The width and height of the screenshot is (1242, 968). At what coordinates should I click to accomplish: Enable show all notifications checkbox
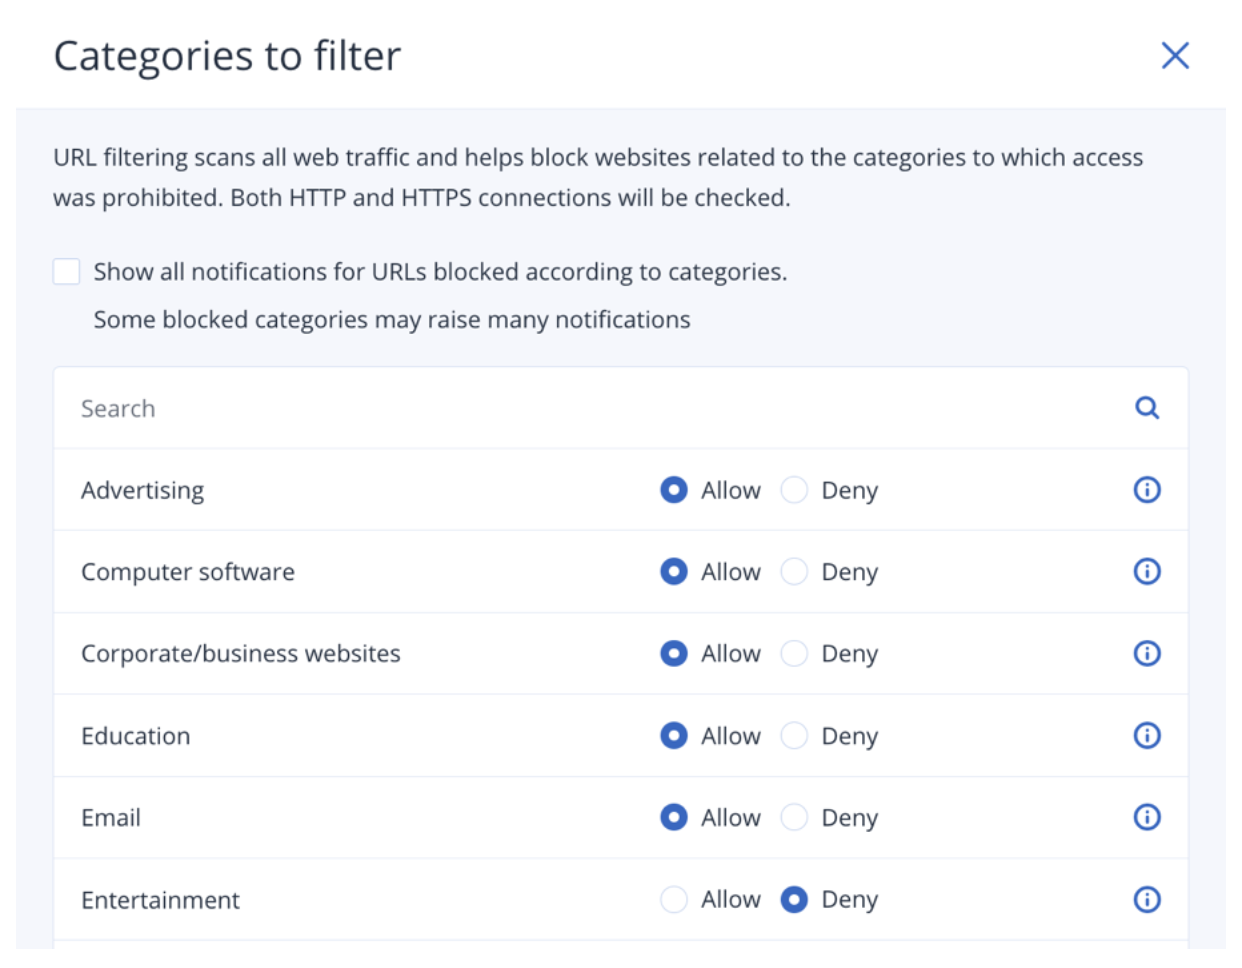tap(67, 272)
